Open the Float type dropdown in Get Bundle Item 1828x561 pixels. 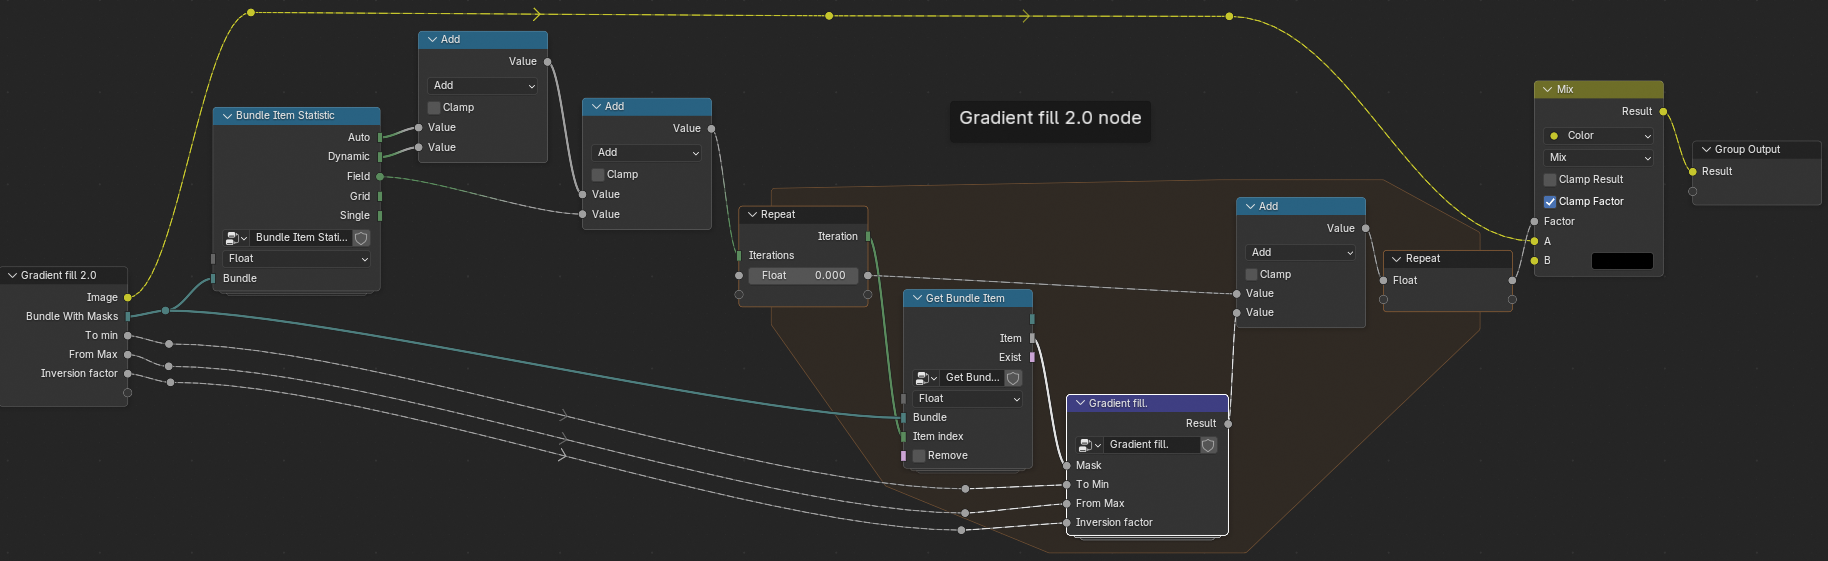pos(968,399)
